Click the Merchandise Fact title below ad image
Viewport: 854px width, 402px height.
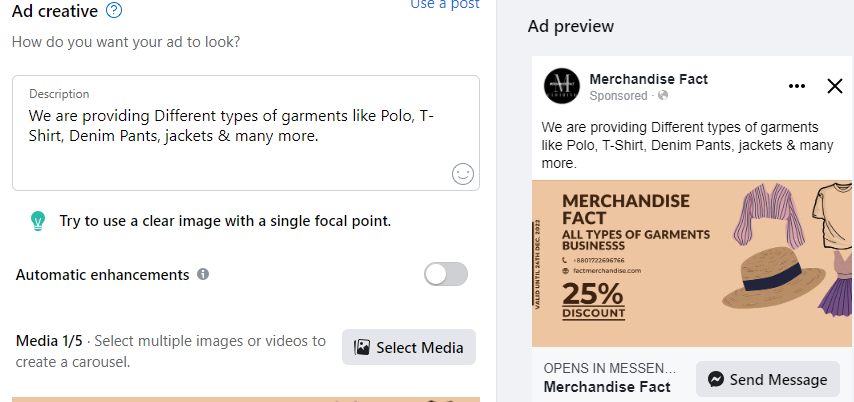(x=606, y=386)
